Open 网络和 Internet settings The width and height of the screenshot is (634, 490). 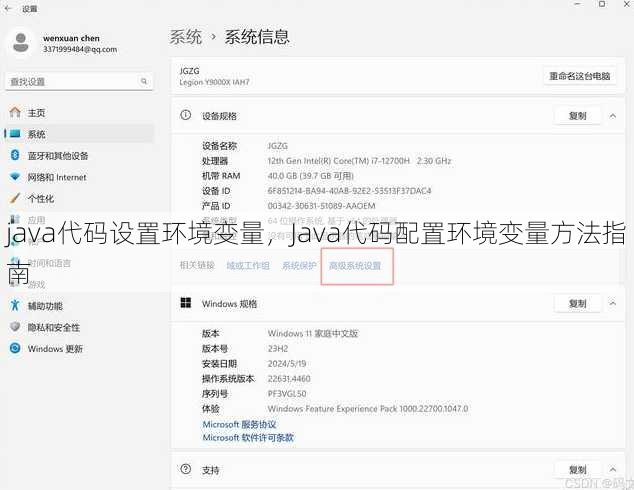click(79, 177)
